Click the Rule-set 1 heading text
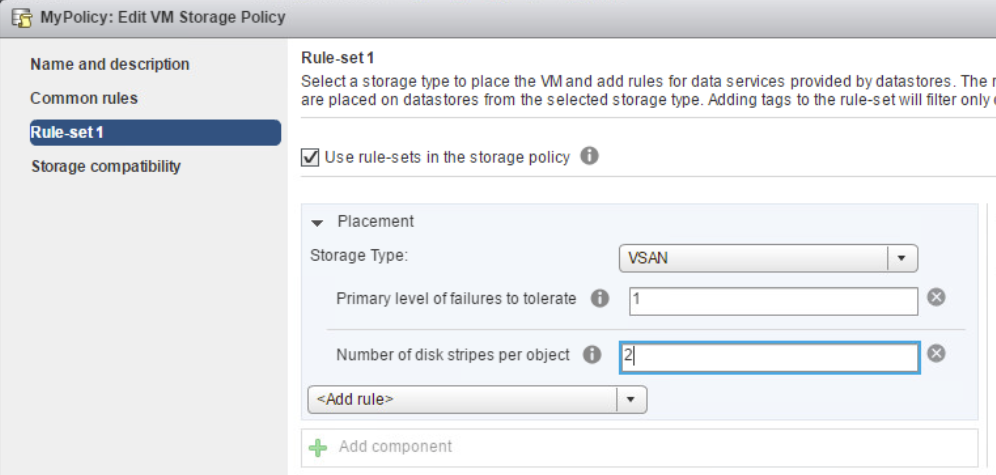The height and width of the screenshot is (475, 996). [x=337, y=58]
